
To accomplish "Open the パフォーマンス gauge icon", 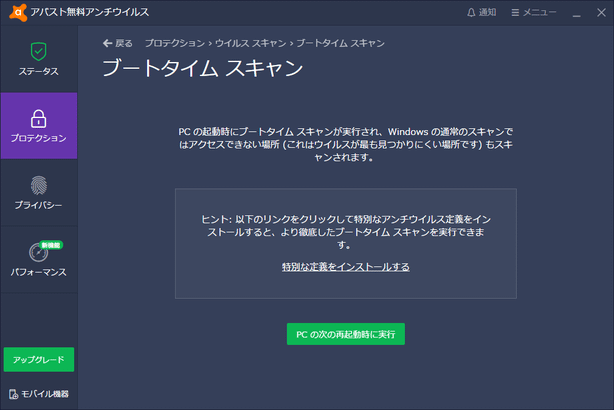I will [x=38, y=253].
